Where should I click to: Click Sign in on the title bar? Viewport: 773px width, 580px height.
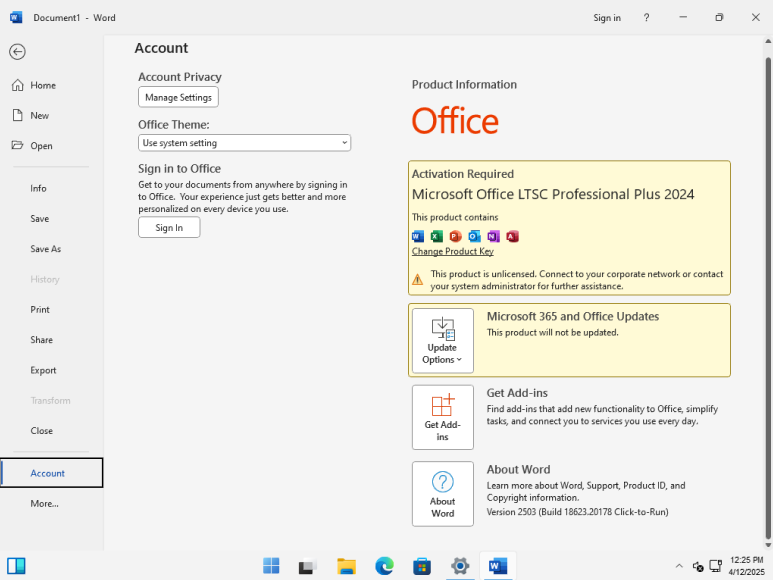[x=607, y=18]
